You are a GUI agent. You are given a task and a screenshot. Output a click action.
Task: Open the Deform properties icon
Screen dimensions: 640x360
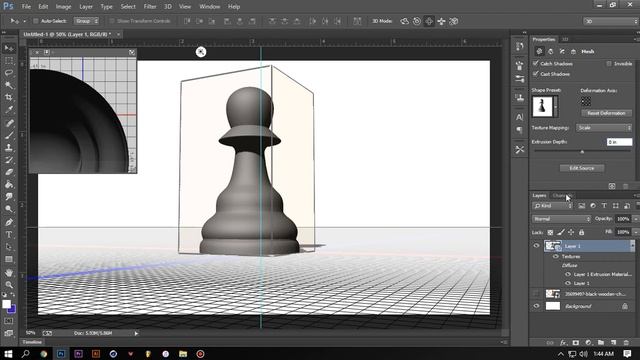(551, 51)
